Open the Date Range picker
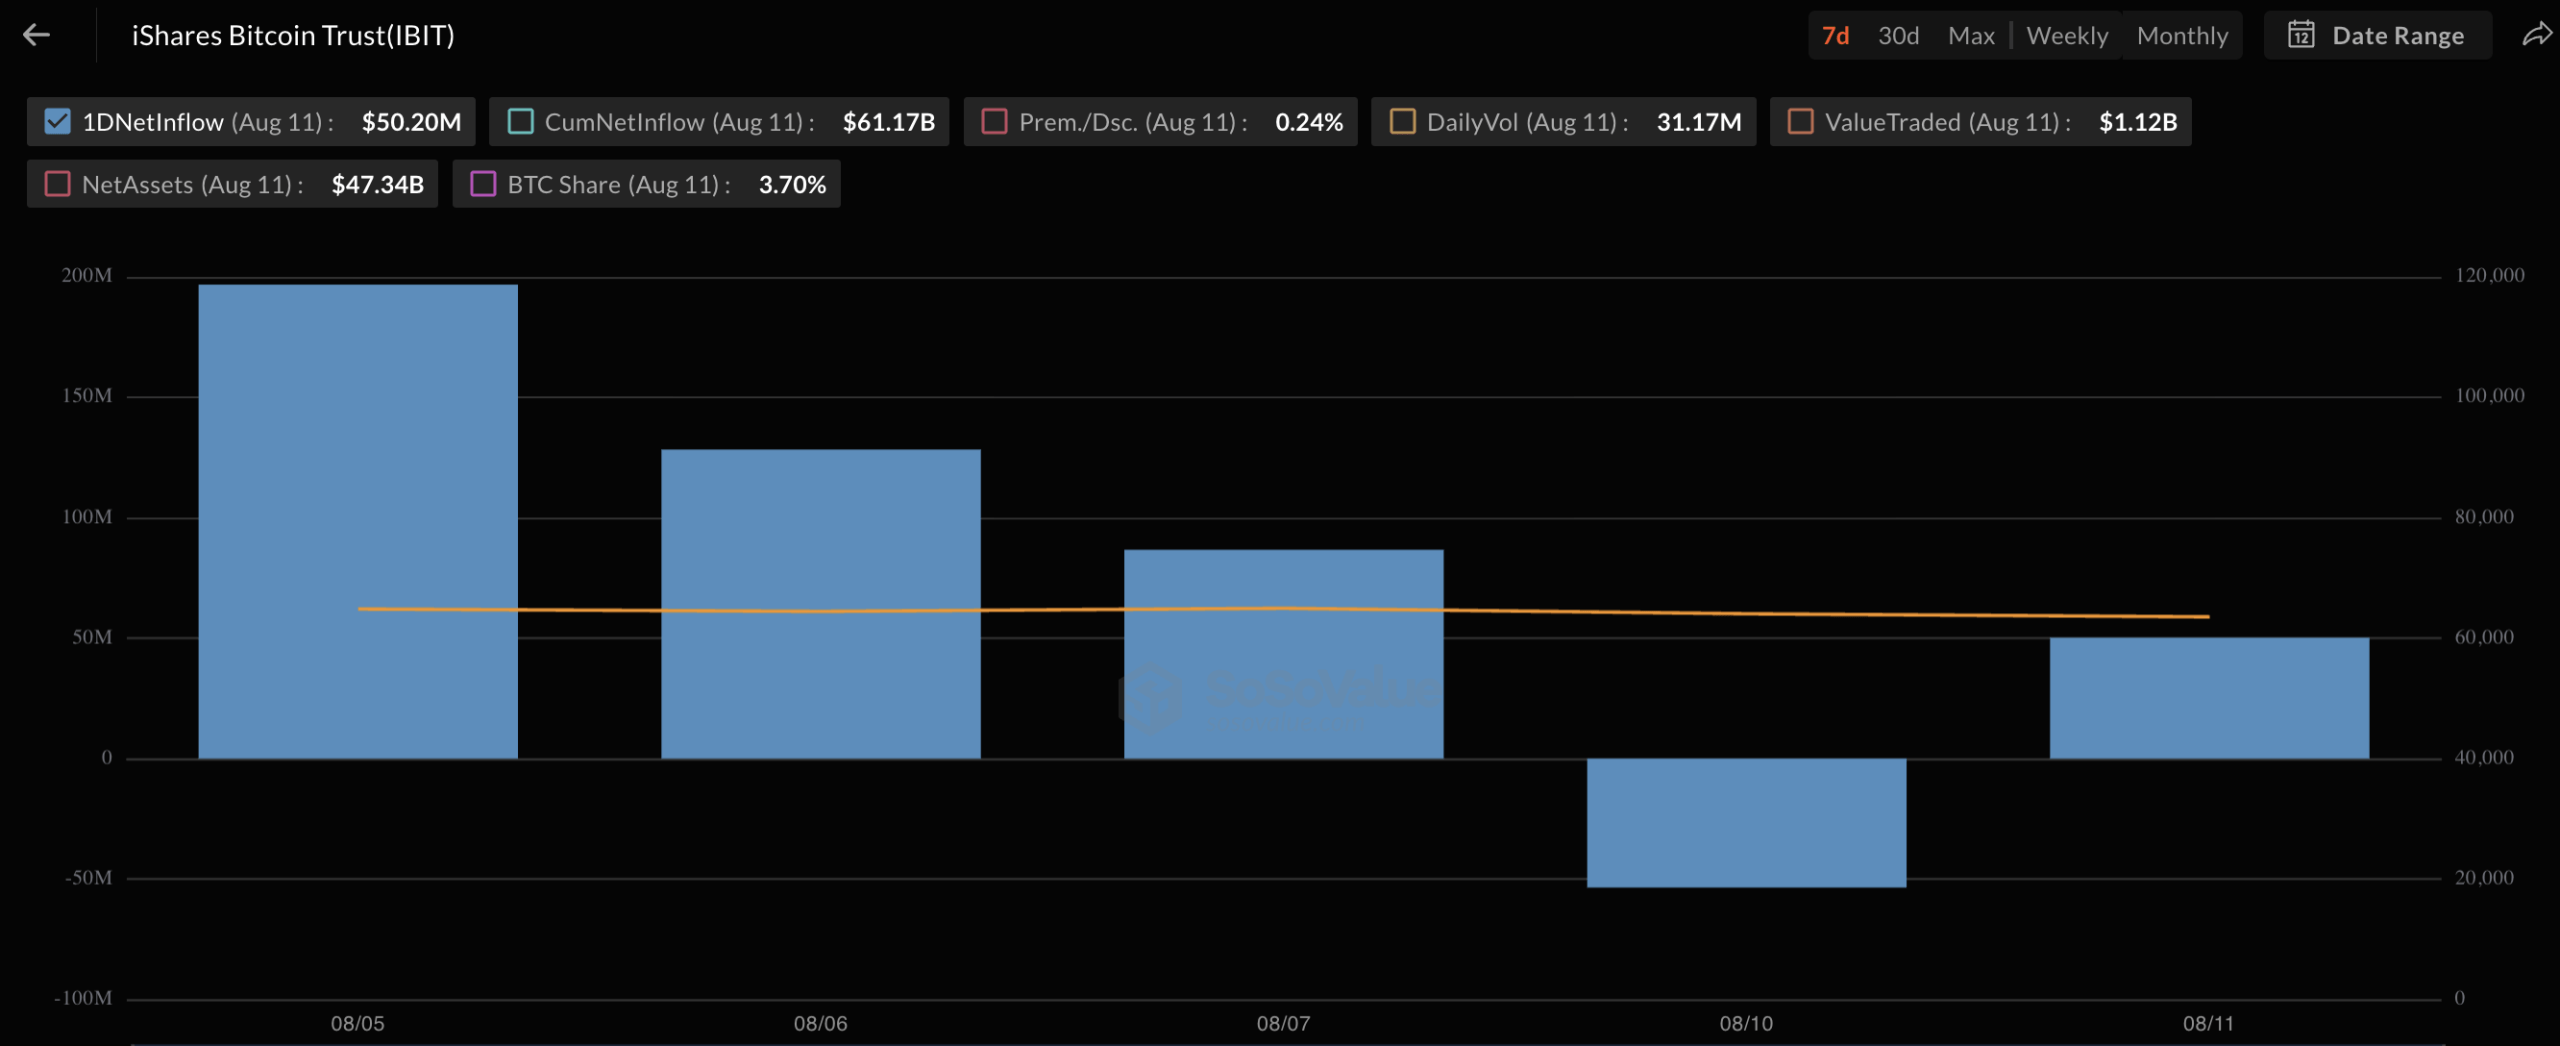This screenshot has width=2560, height=1046. coord(2377,36)
